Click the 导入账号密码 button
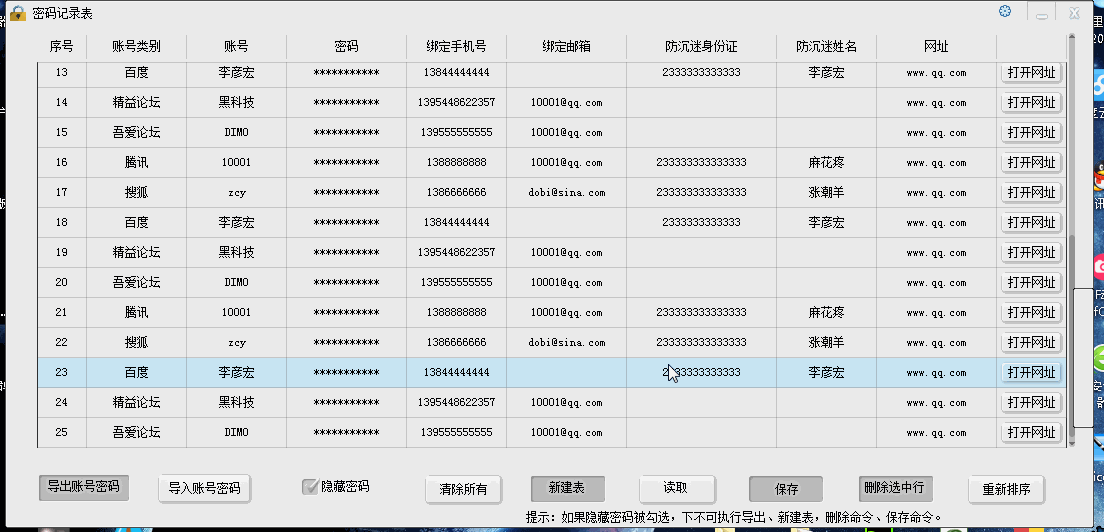Screen dimensions: 1104x532 204,488
